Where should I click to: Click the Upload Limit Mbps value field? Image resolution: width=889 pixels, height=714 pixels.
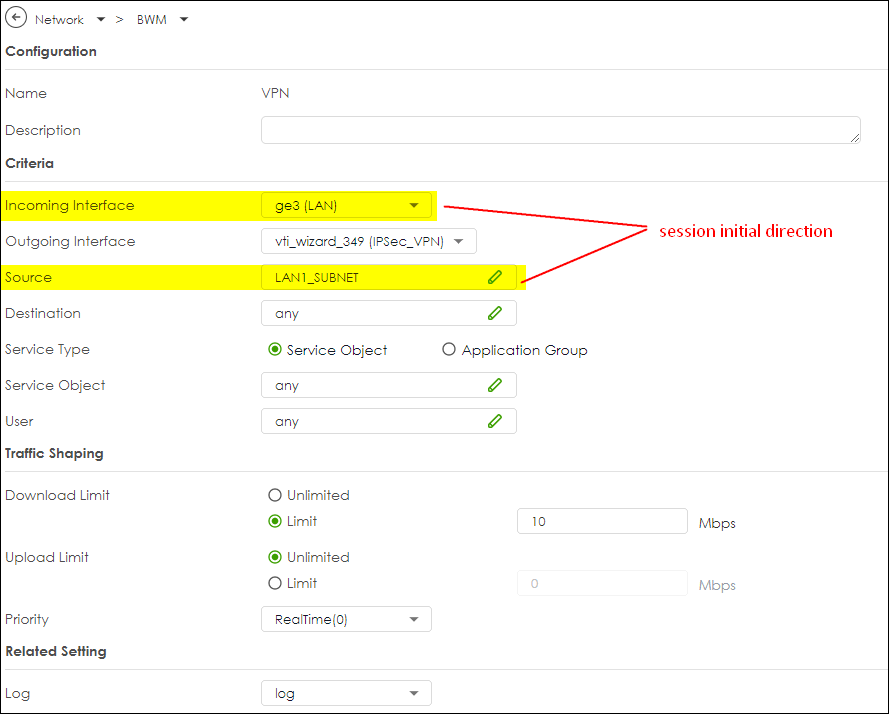[602, 584]
